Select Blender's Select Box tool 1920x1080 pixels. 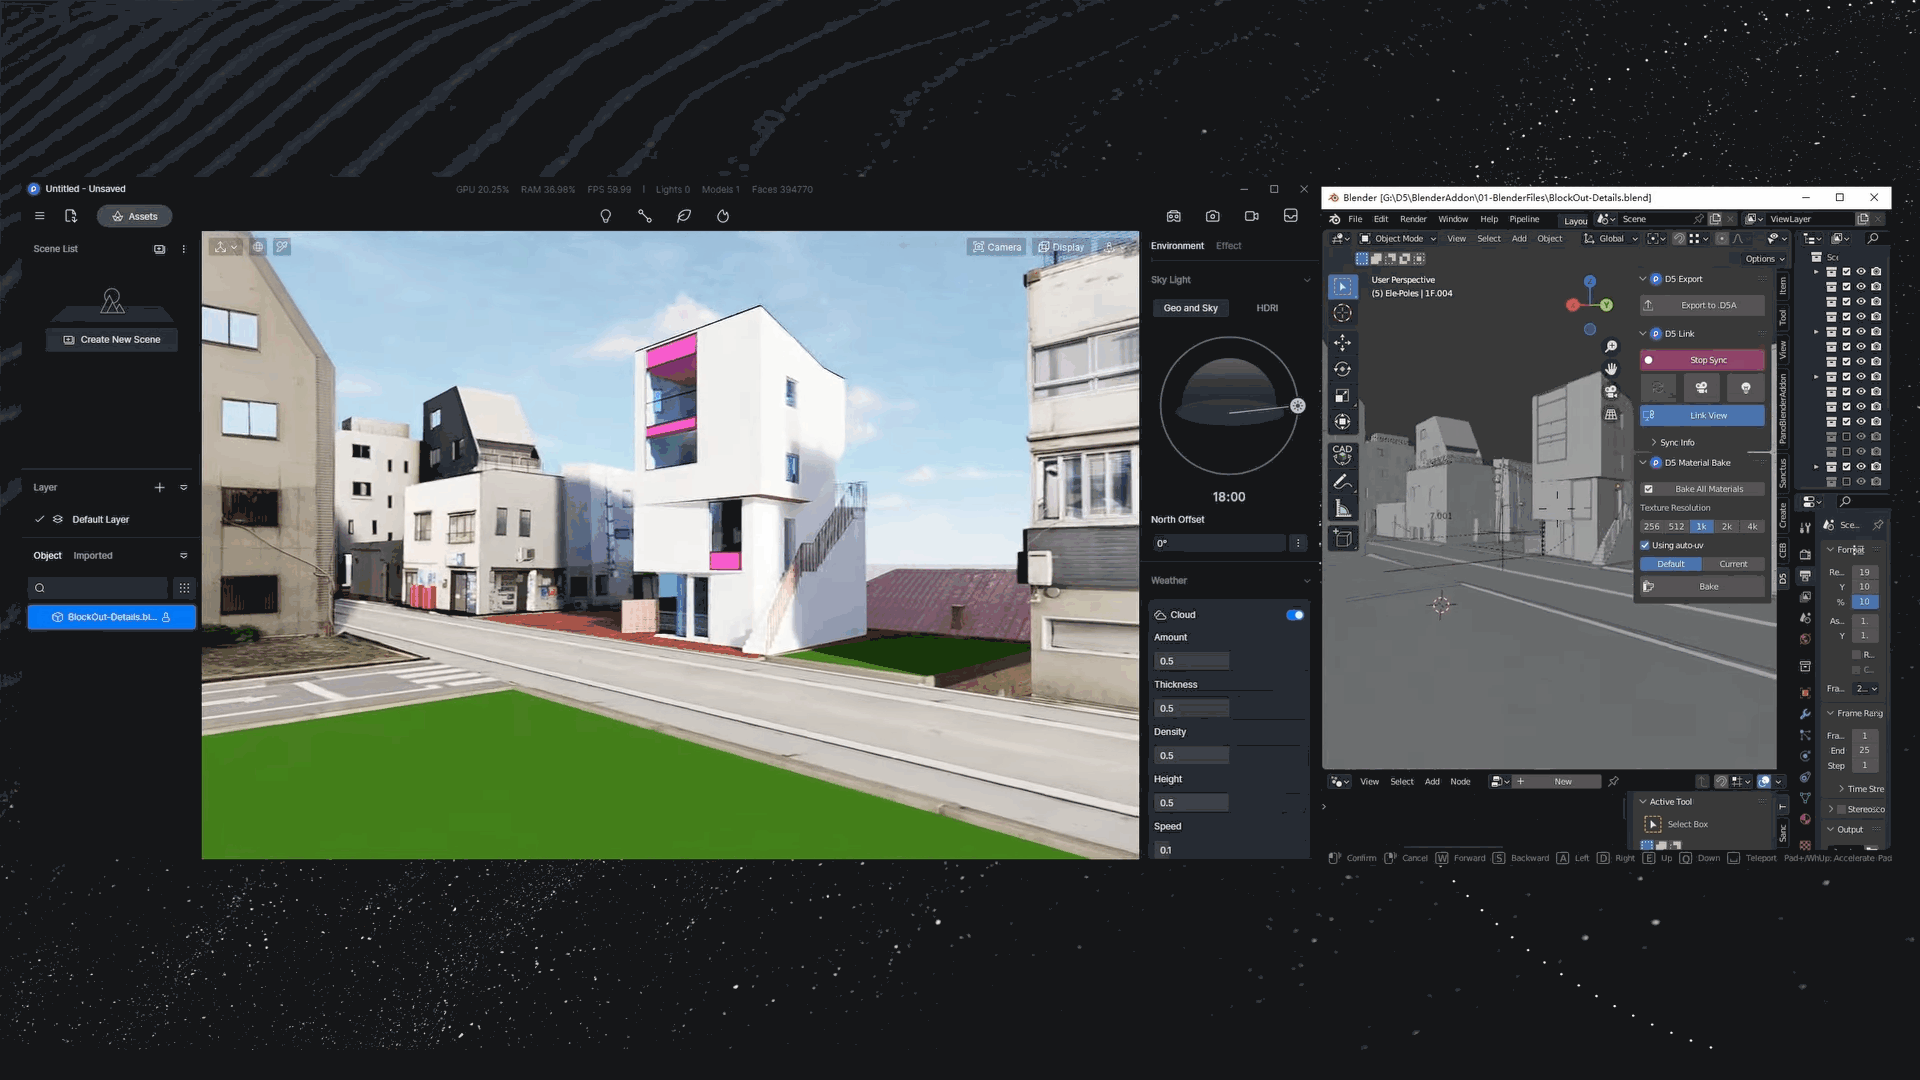tap(1343, 287)
